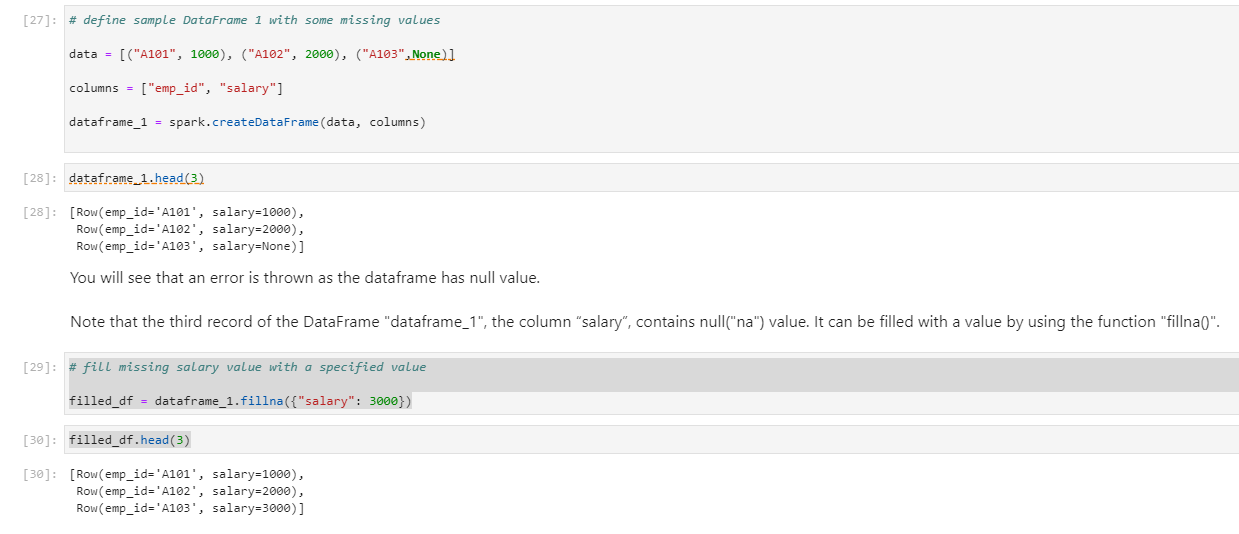Click the comment fill missing salary value

point(247,367)
